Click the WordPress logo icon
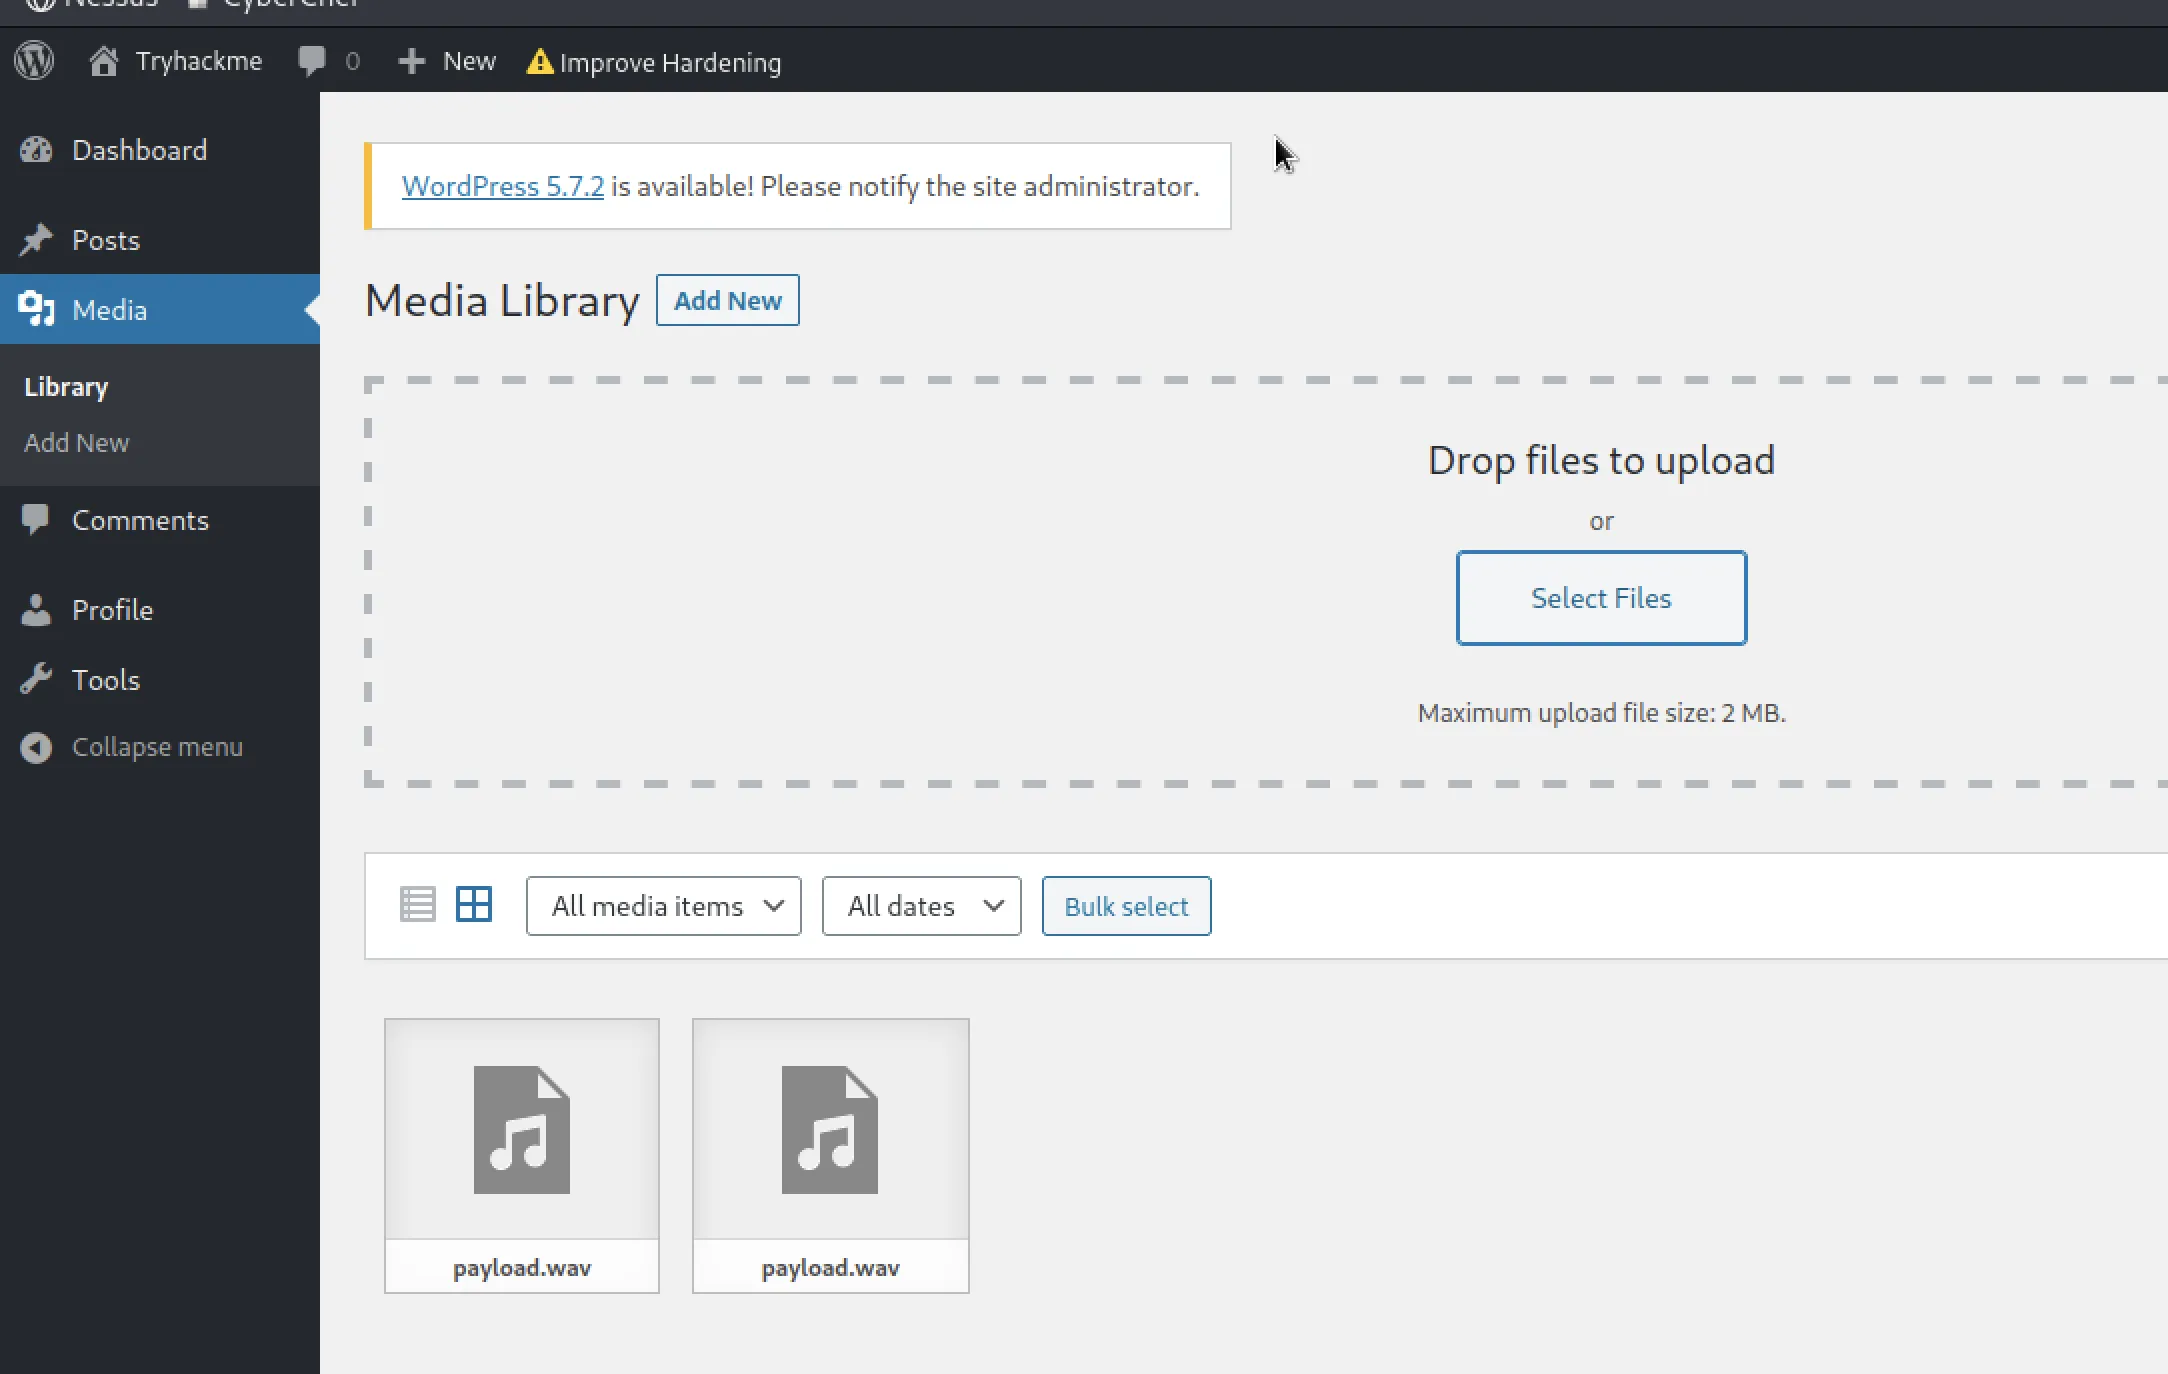Screen dimensions: 2168x1374 (x=34, y=61)
